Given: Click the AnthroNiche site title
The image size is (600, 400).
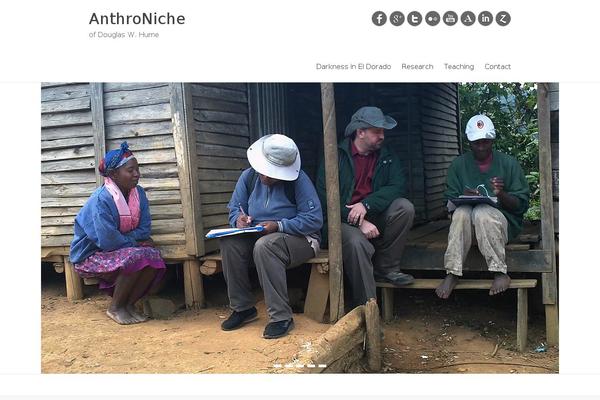Looking at the screenshot, I should coord(137,19).
